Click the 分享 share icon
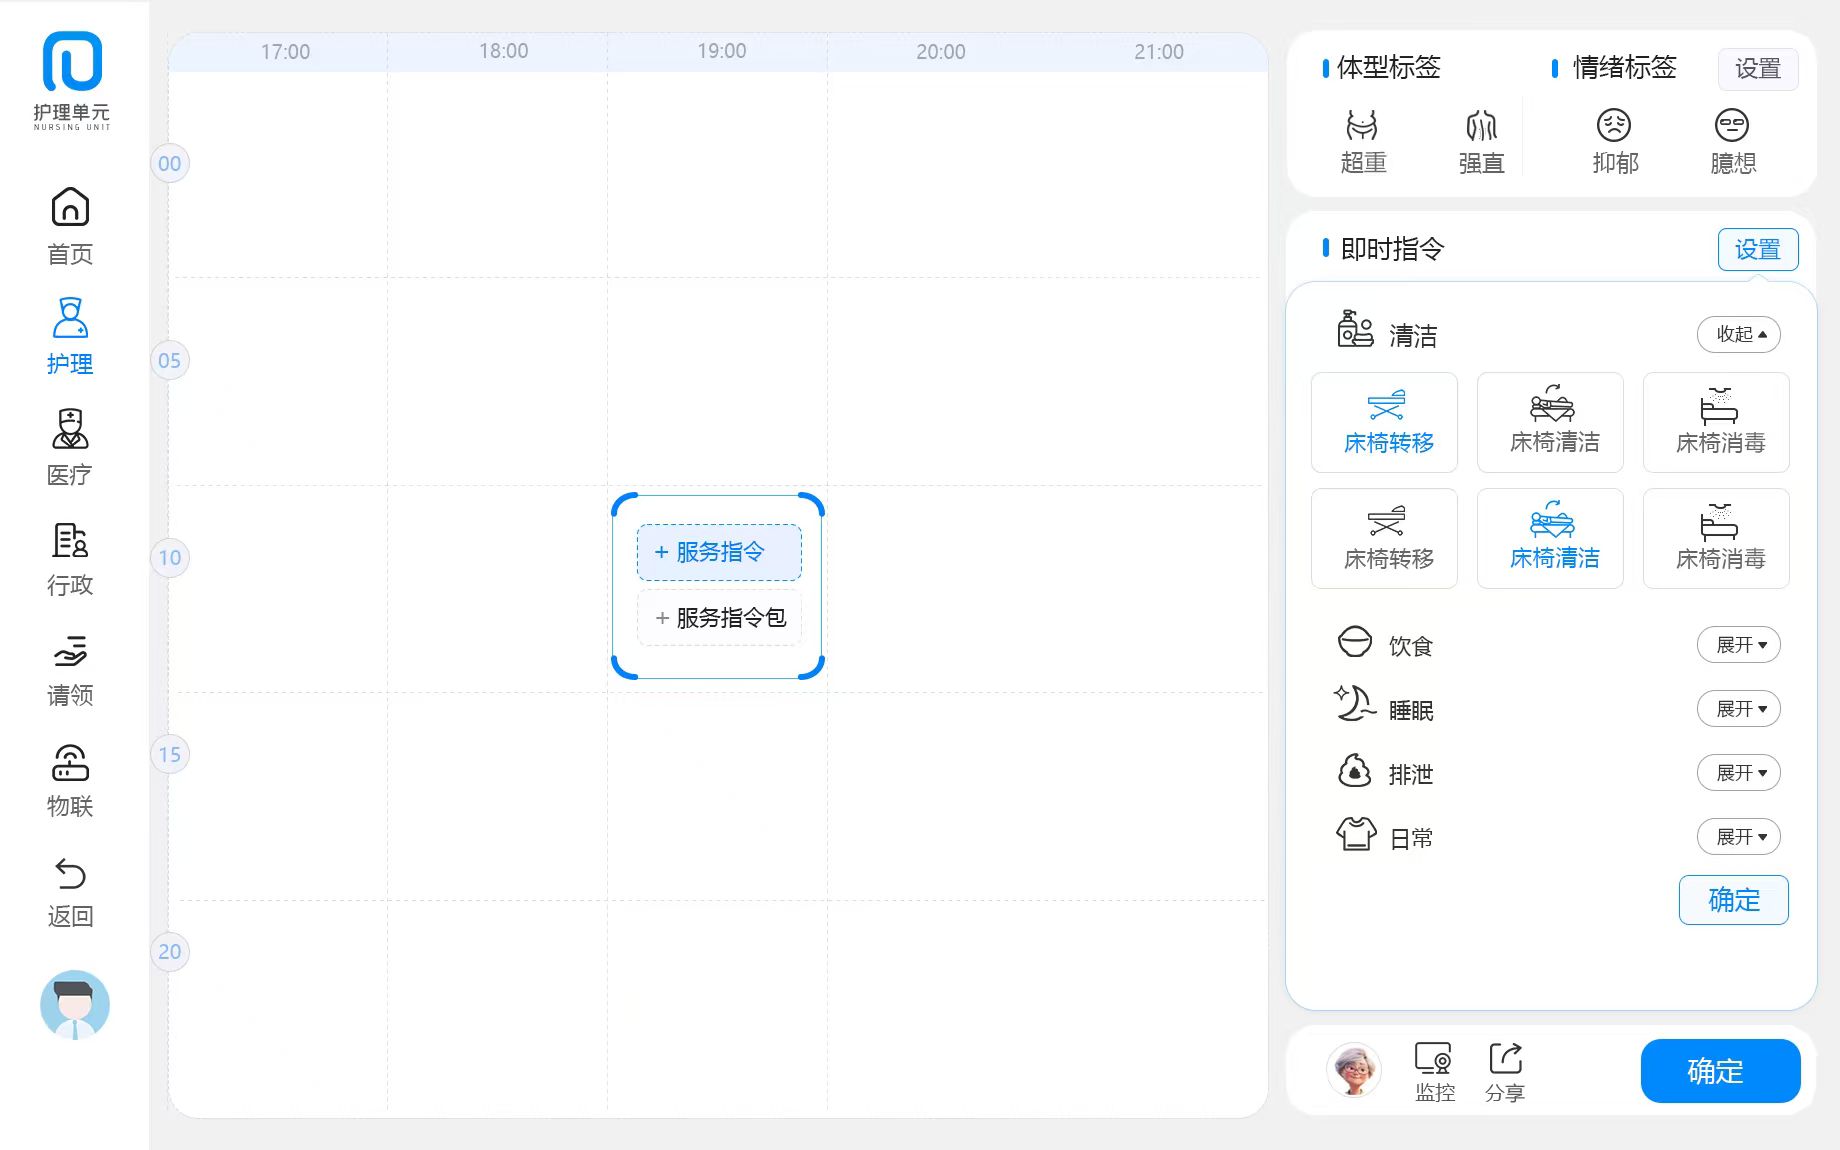The height and width of the screenshot is (1150, 1840). 1505,1070
